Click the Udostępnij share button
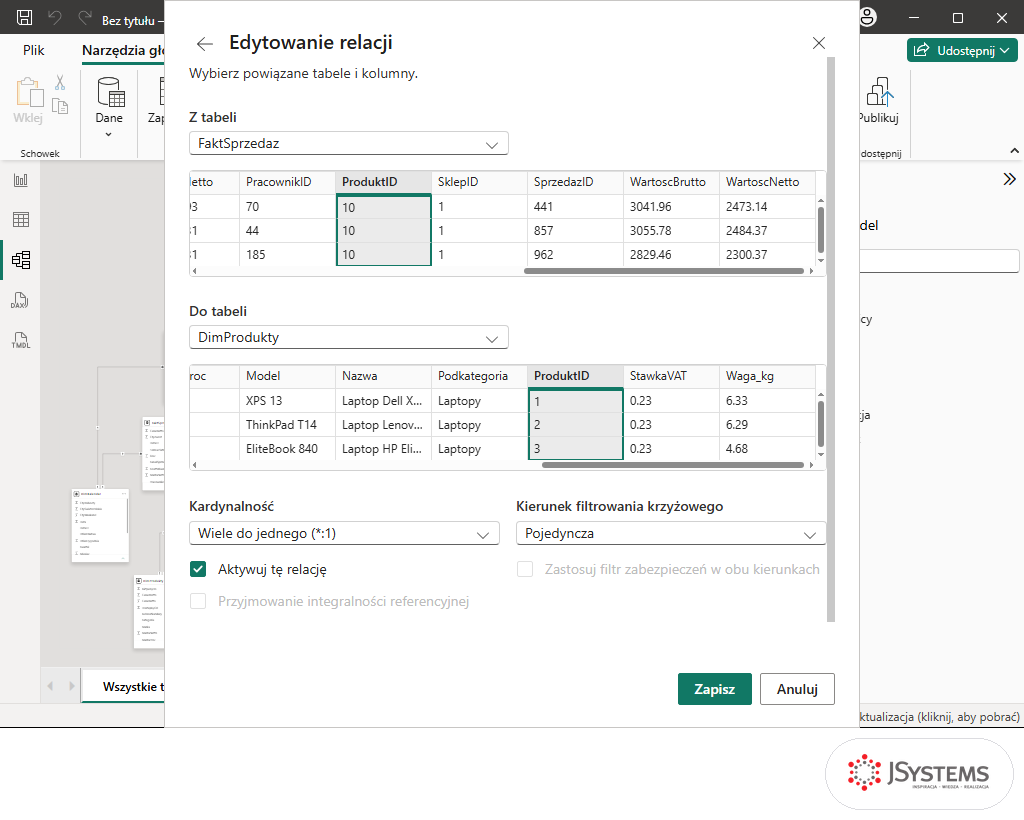1024x820 pixels. point(962,50)
